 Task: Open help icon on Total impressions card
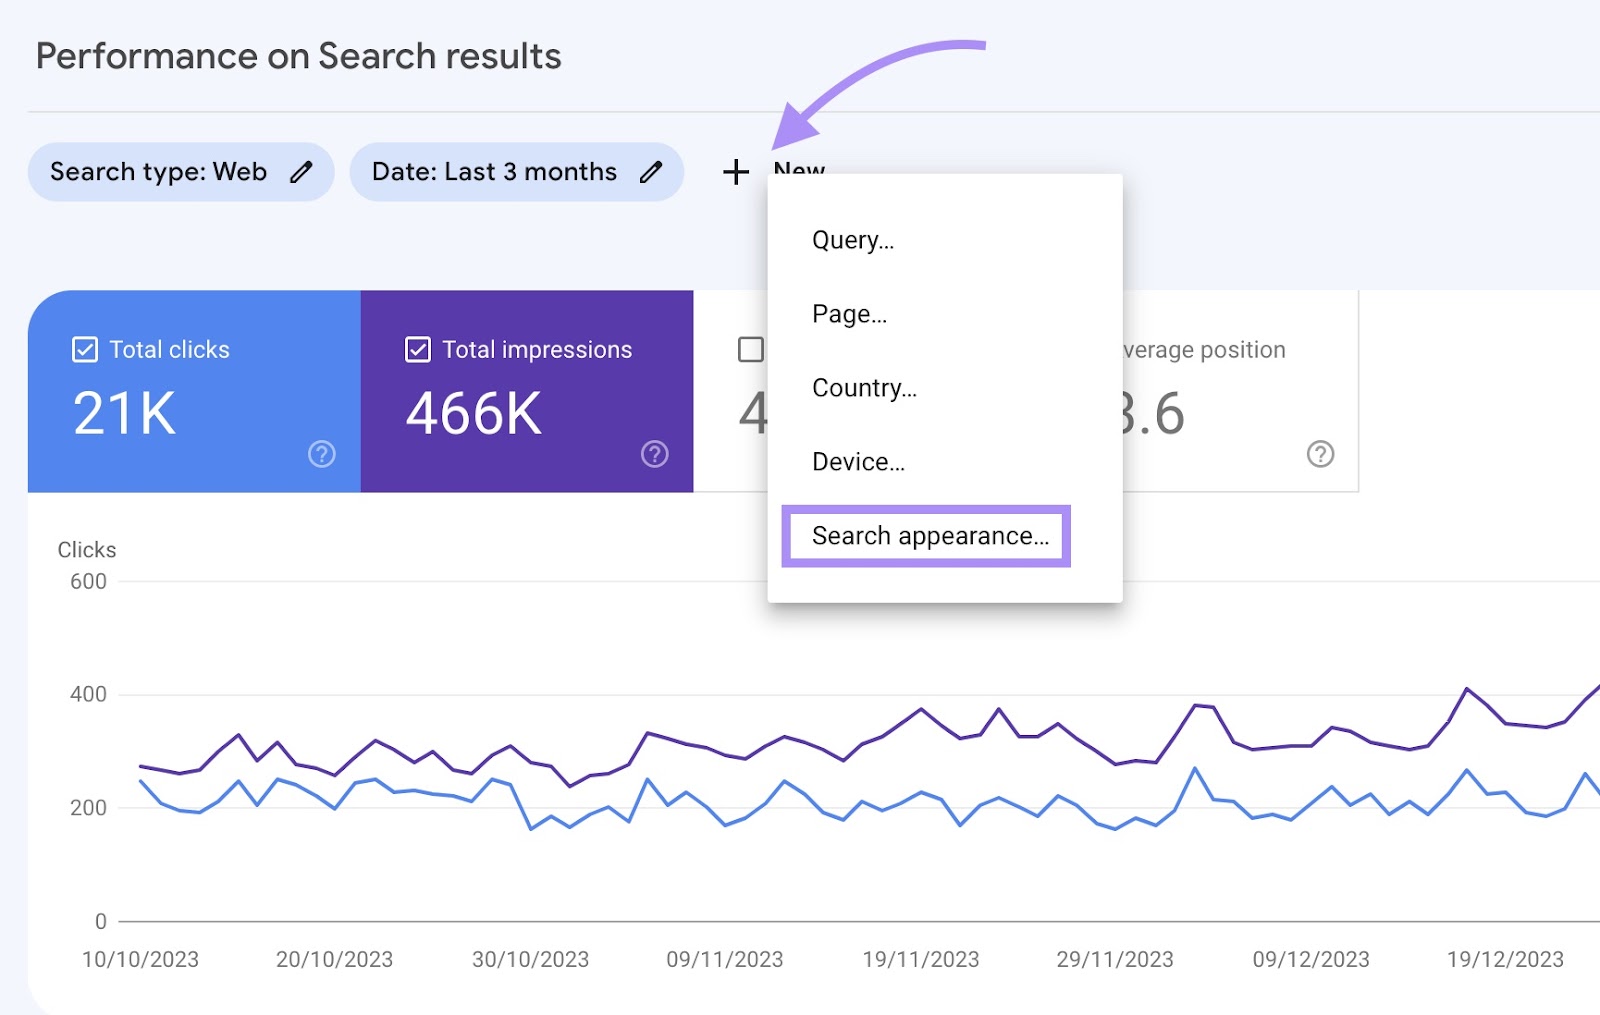click(654, 454)
